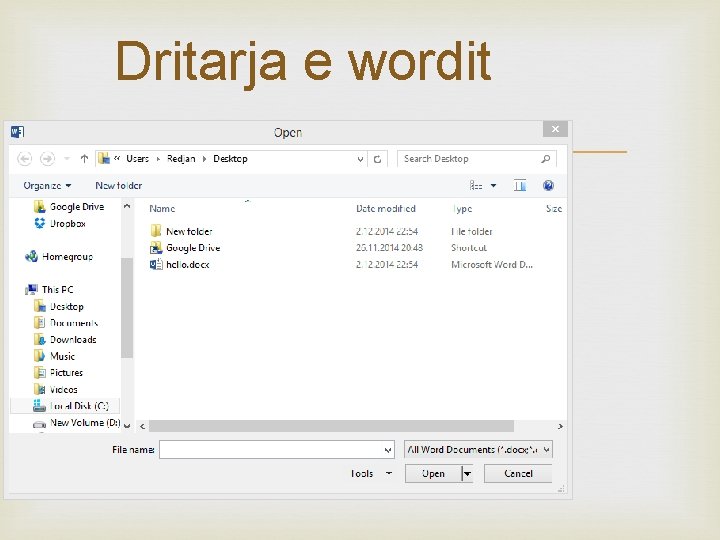
Task: Open Music under This PC
Action: point(54,356)
